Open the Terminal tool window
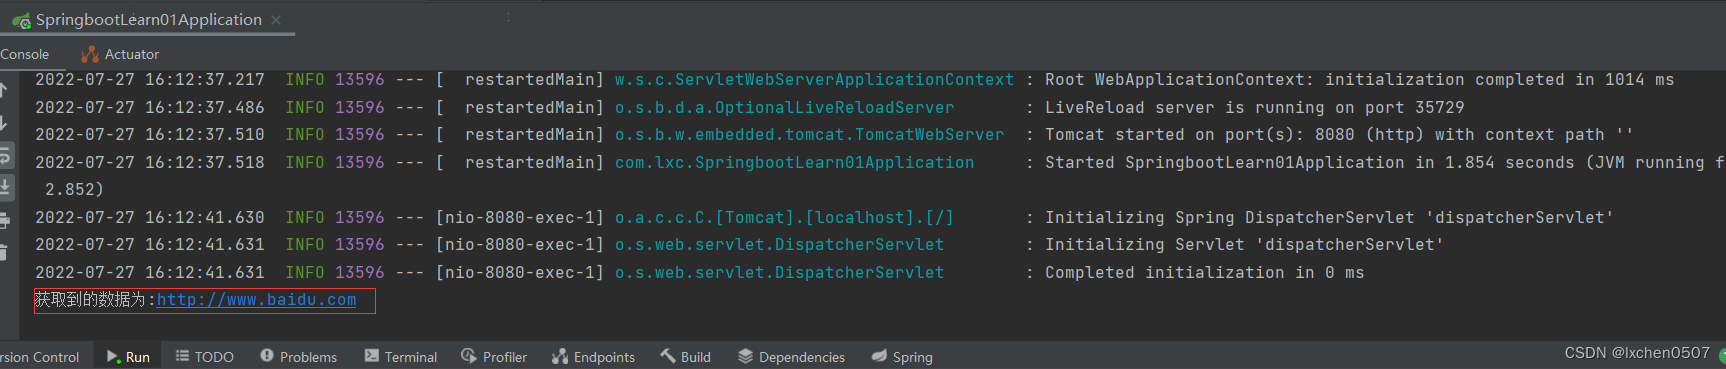The width and height of the screenshot is (1726, 369). pos(400,357)
